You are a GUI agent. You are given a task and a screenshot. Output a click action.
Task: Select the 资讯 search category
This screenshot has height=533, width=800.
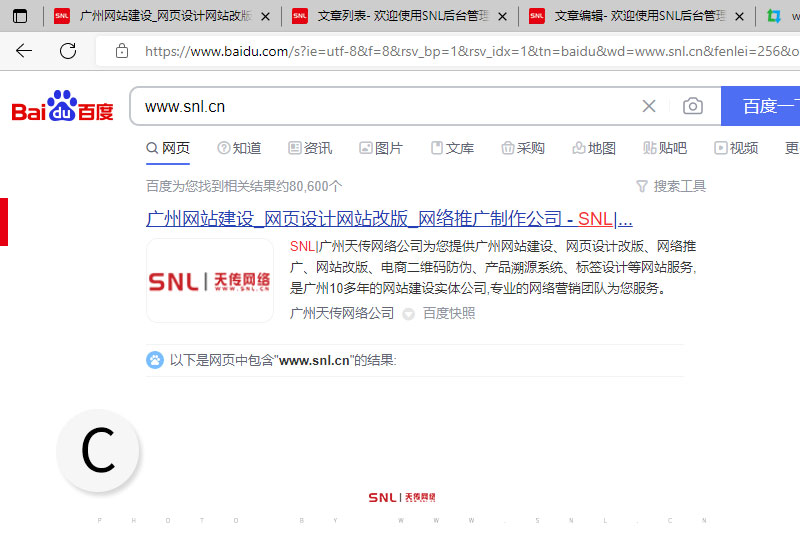pos(310,148)
